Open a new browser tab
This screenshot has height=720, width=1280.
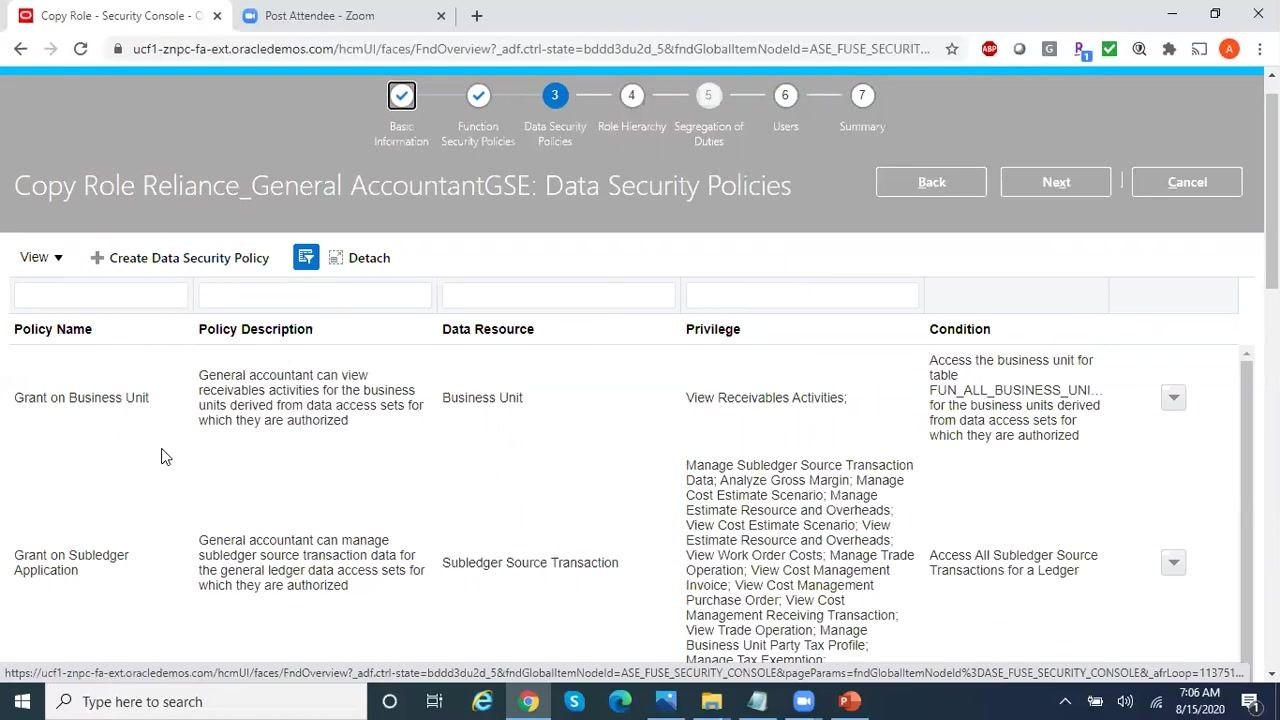click(x=477, y=16)
